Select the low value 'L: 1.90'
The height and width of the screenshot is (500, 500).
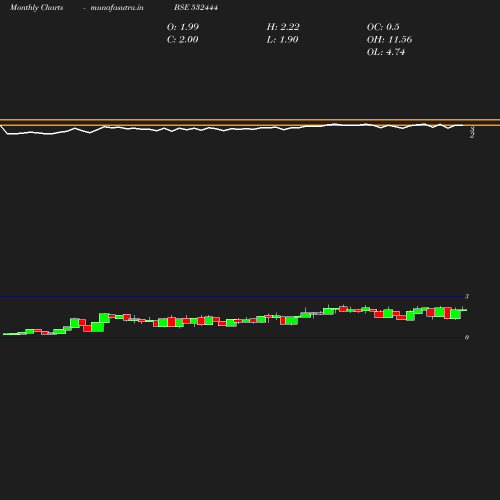(x=282, y=39)
